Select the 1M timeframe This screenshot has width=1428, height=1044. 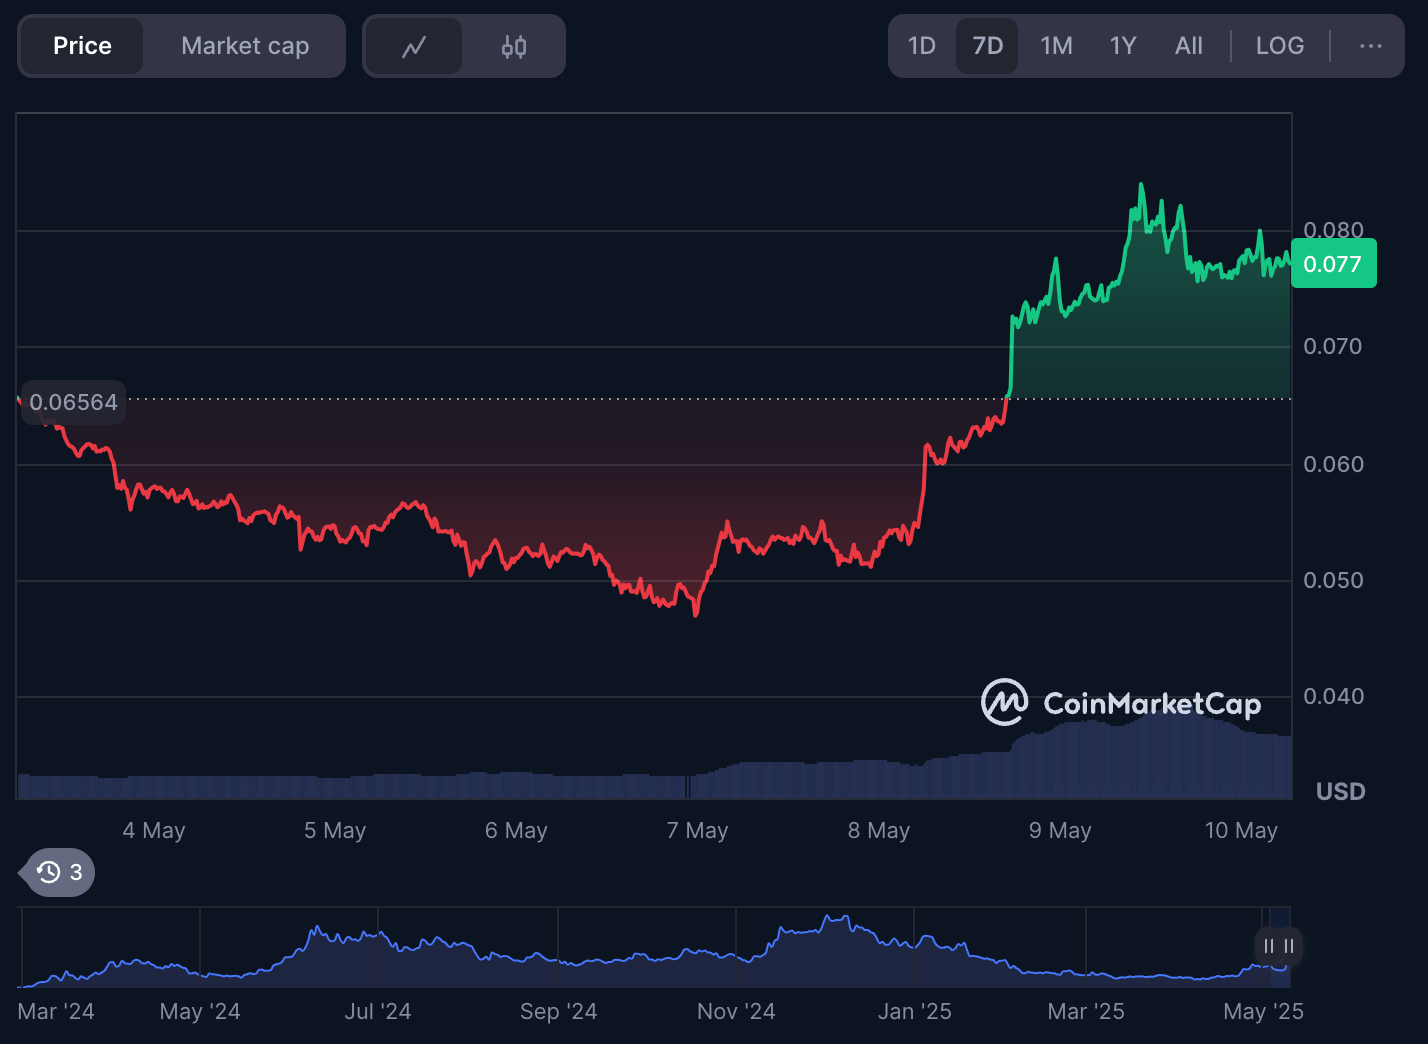tap(1056, 45)
